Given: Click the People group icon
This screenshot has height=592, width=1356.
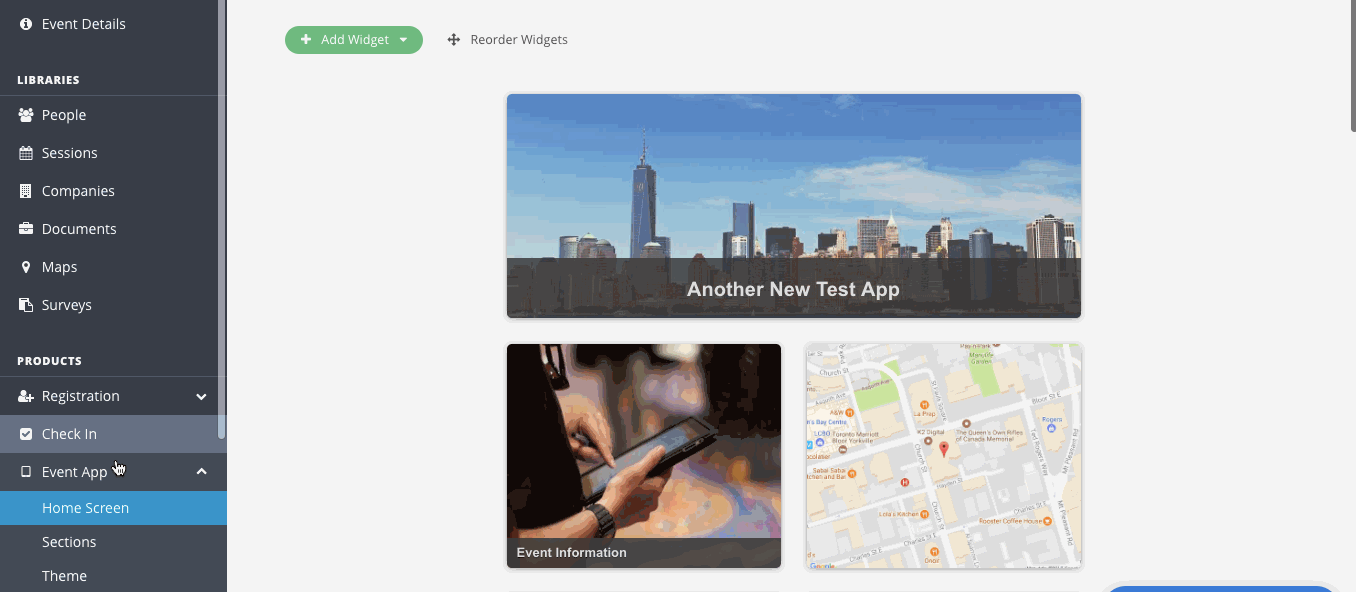Looking at the screenshot, I should click(26, 115).
